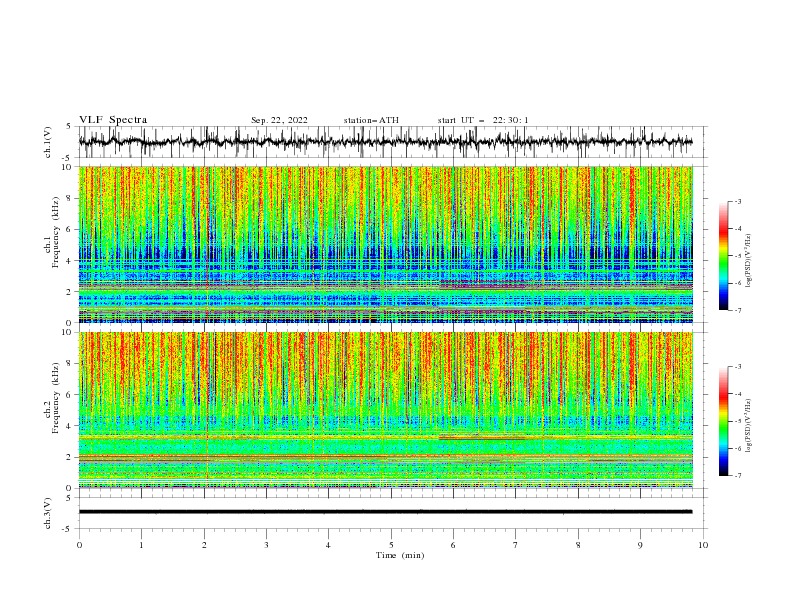This screenshot has width=792, height=612.
Task: Click time axis tick label "5"
Action: [x=391, y=545]
